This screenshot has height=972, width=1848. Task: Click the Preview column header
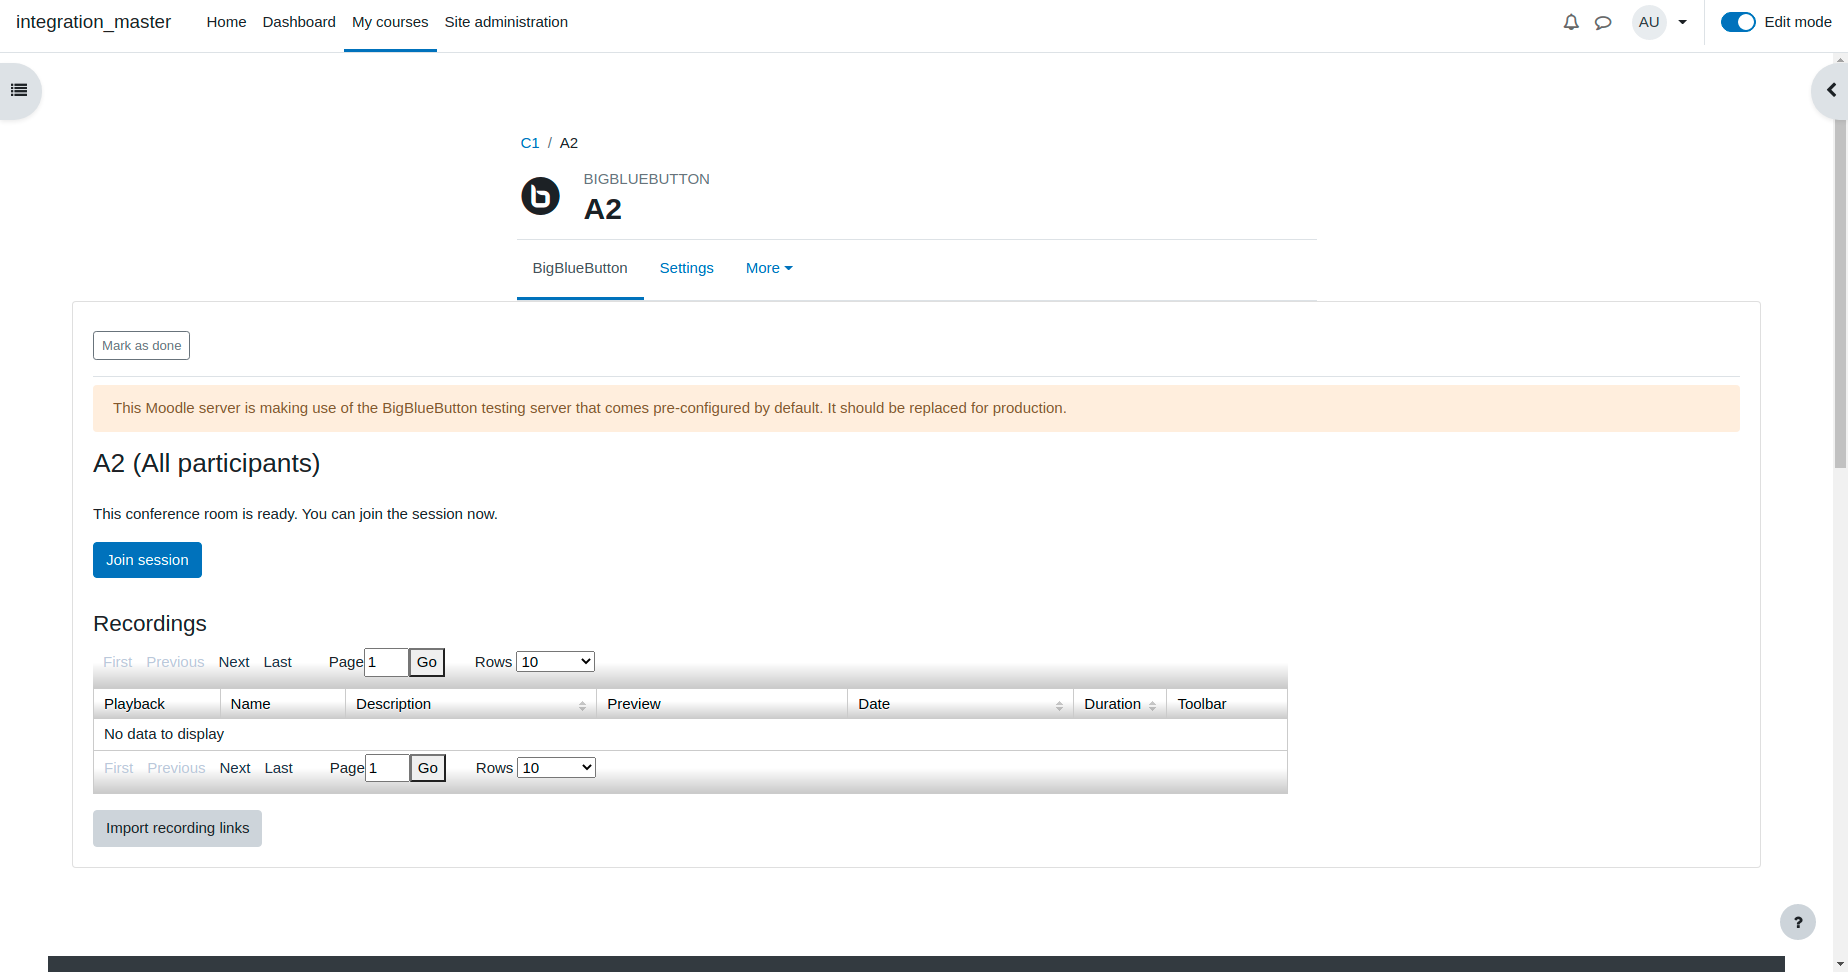click(721, 704)
